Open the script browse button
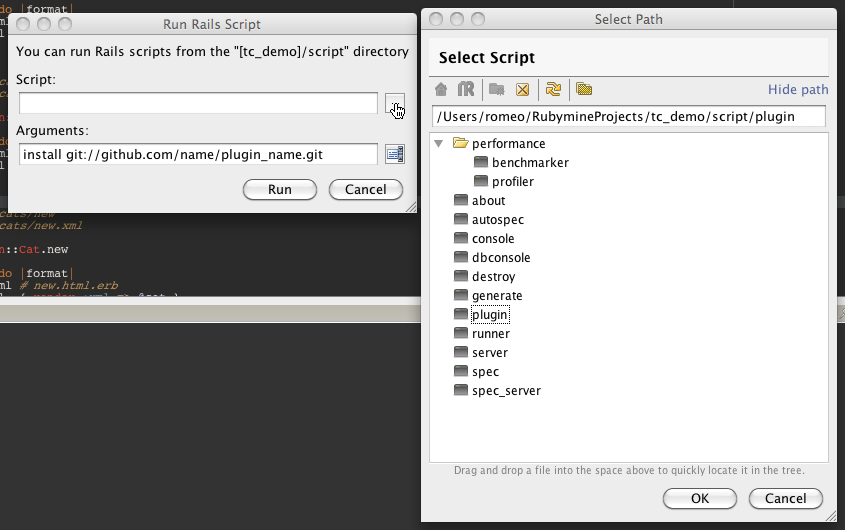The width and height of the screenshot is (845, 530). click(x=395, y=104)
